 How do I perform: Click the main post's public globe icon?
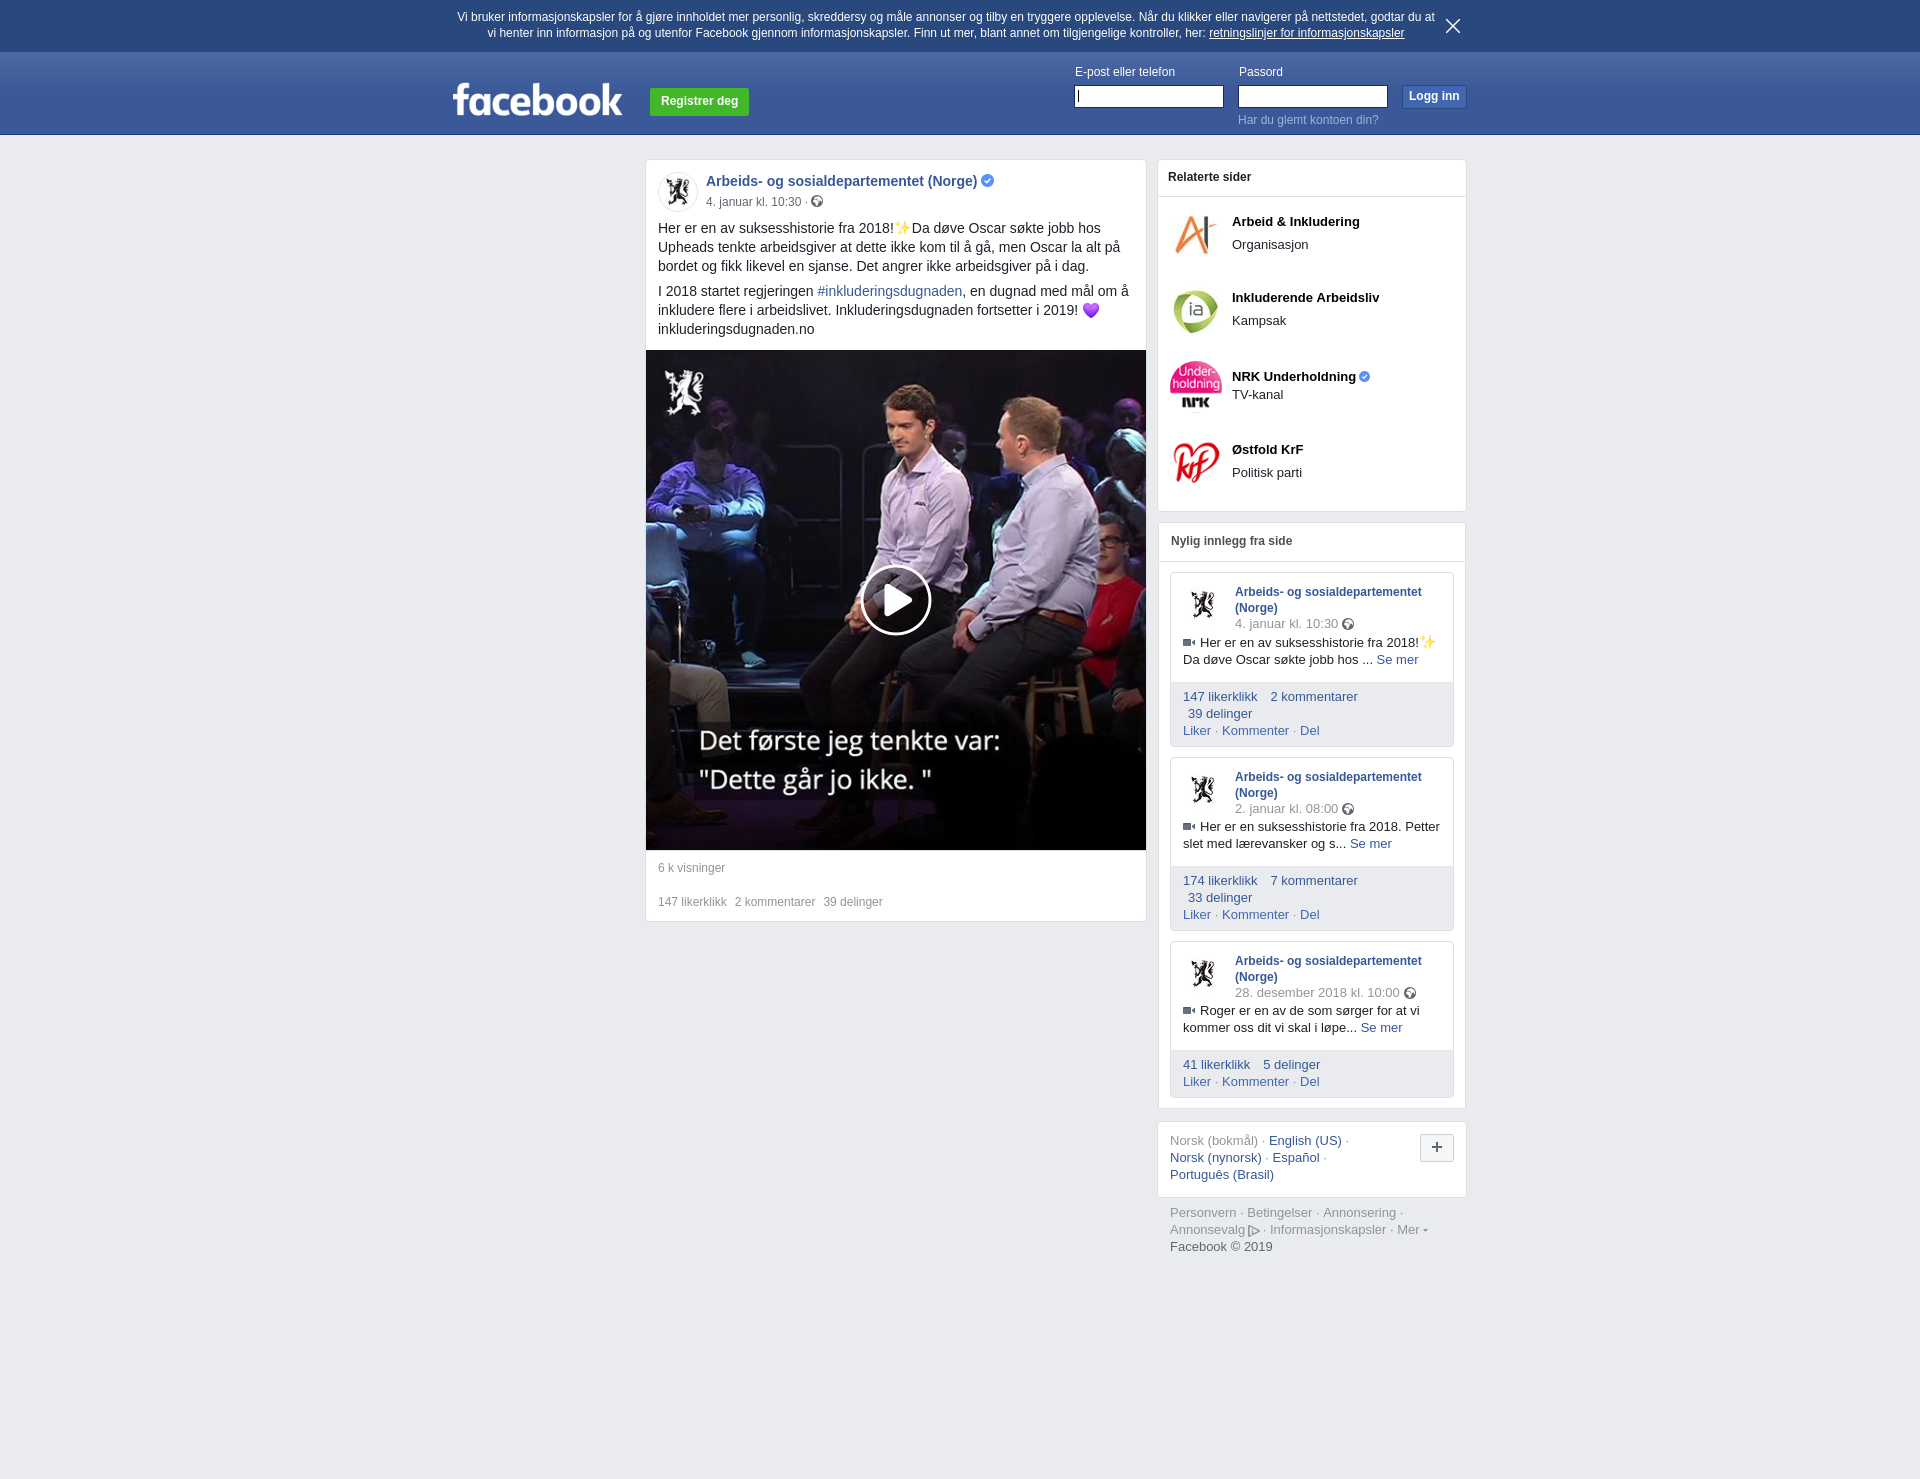coord(817,202)
